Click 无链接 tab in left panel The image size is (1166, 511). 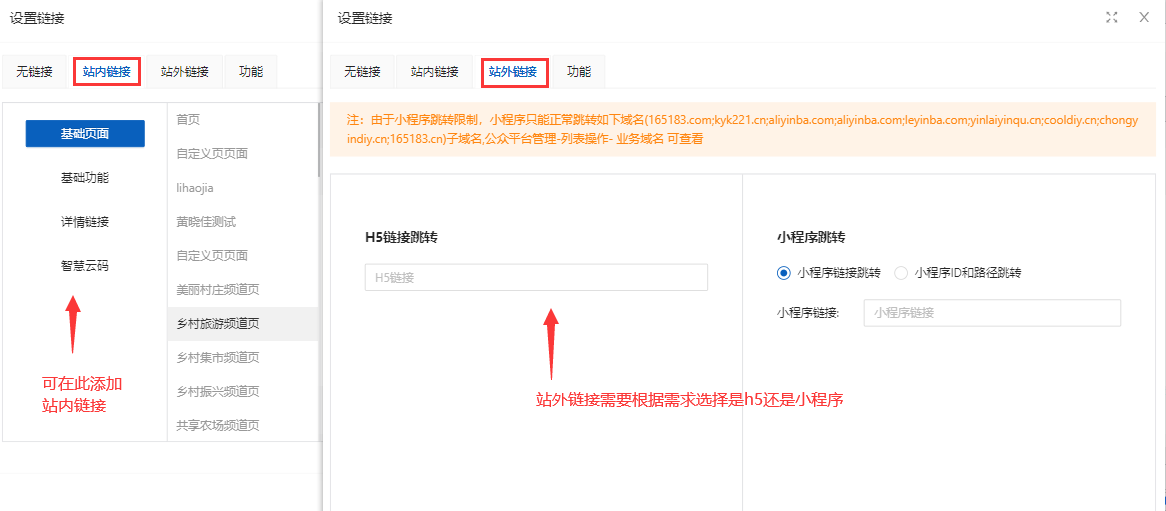point(34,72)
